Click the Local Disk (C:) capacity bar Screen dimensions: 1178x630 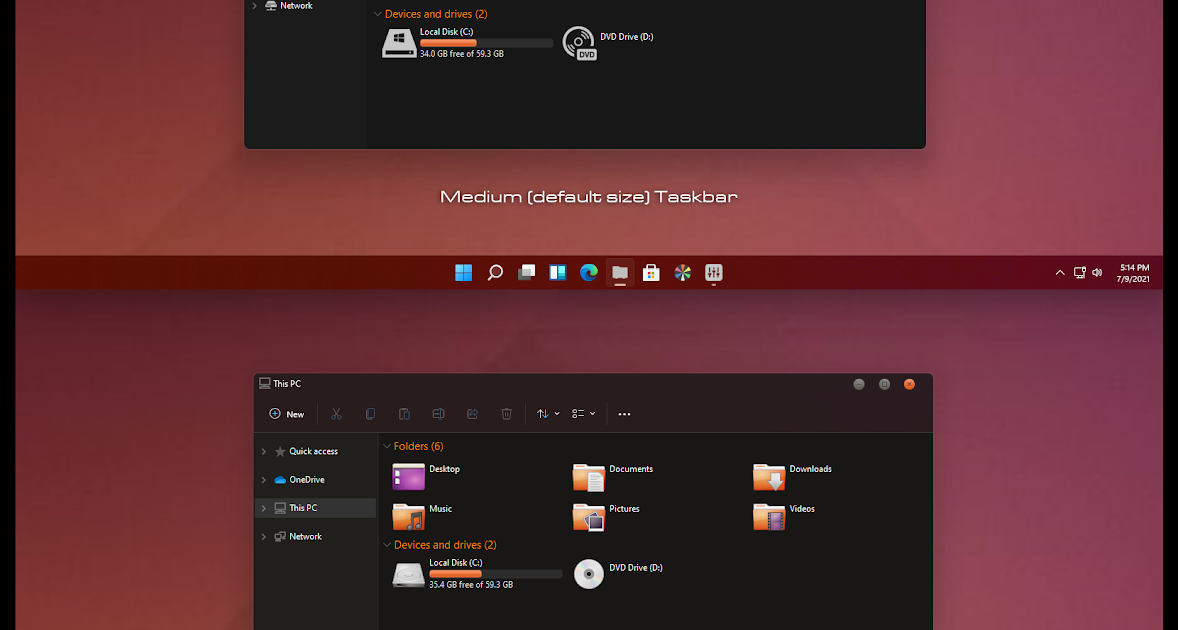pyautogui.click(x=495, y=575)
